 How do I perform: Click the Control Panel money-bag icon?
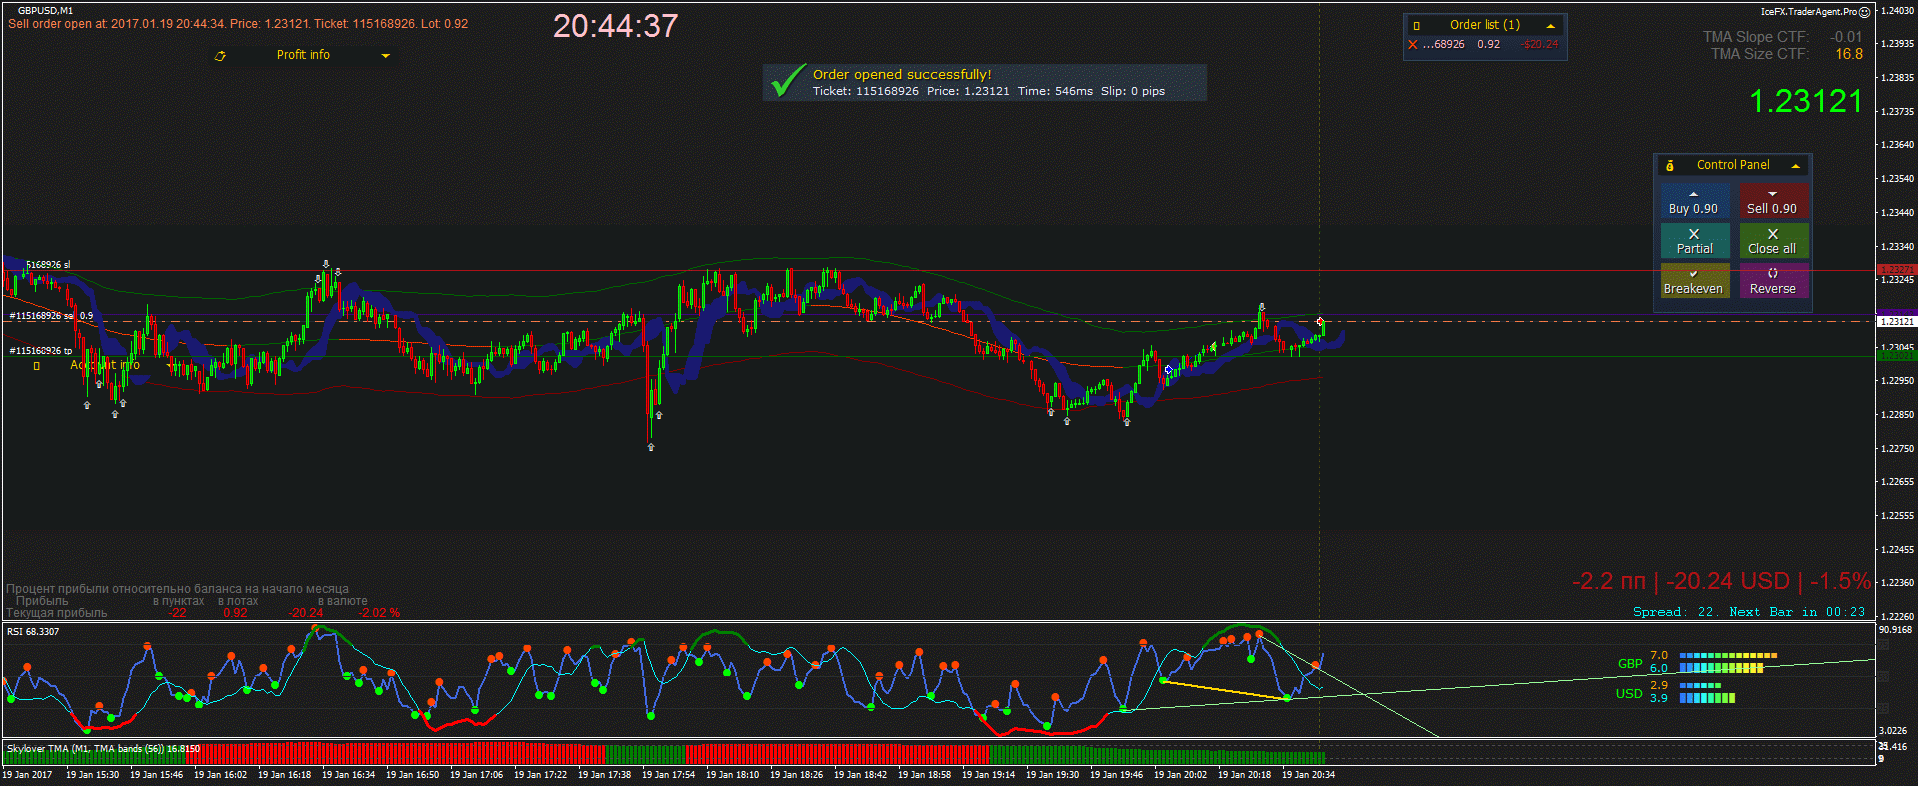pos(1670,166)
